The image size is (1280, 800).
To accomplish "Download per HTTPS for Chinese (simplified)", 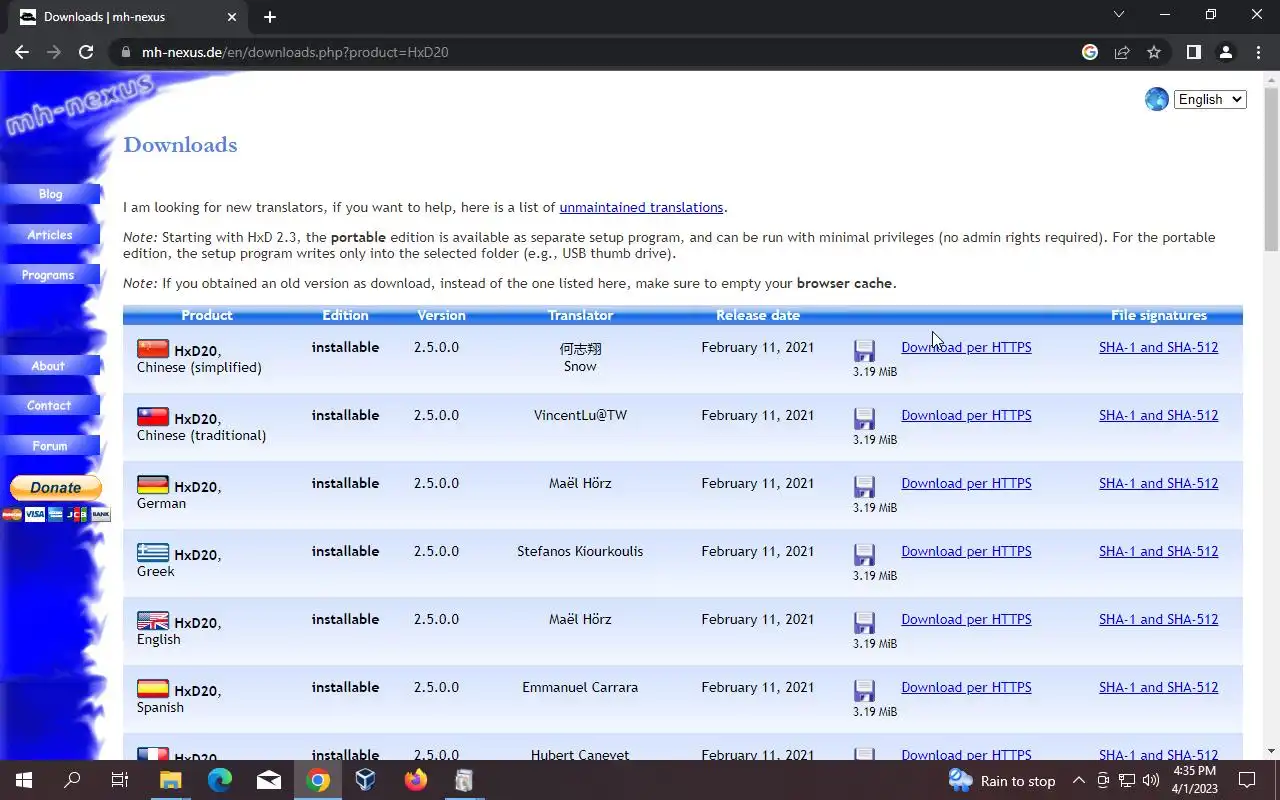I will 966,347.
